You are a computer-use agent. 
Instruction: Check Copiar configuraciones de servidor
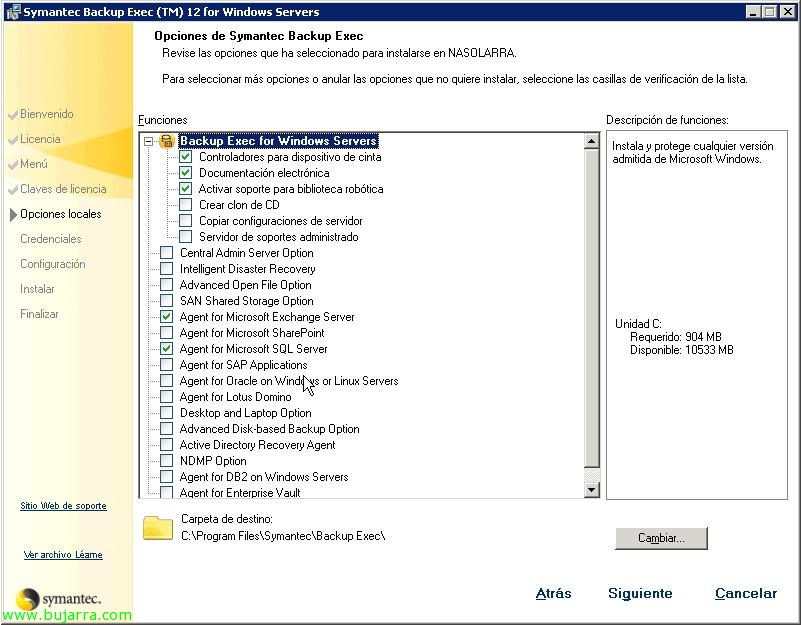tap(185, 221)
